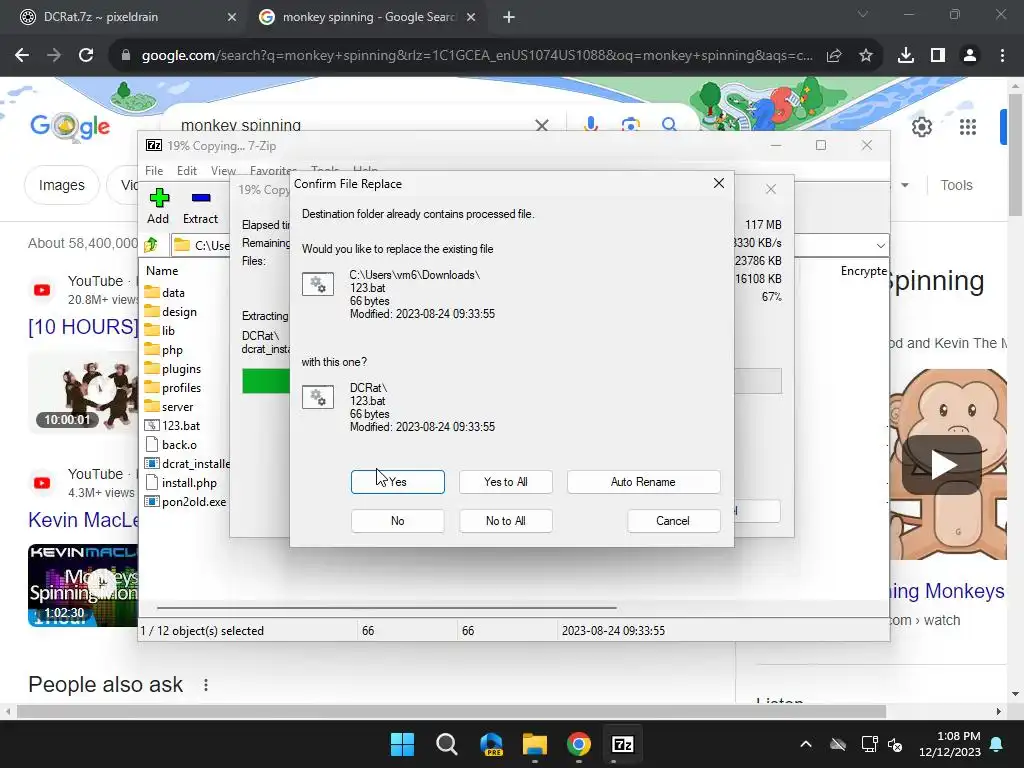
Task: Click the 7-Zip Extract toolbar icon
Action: point(200,206)
